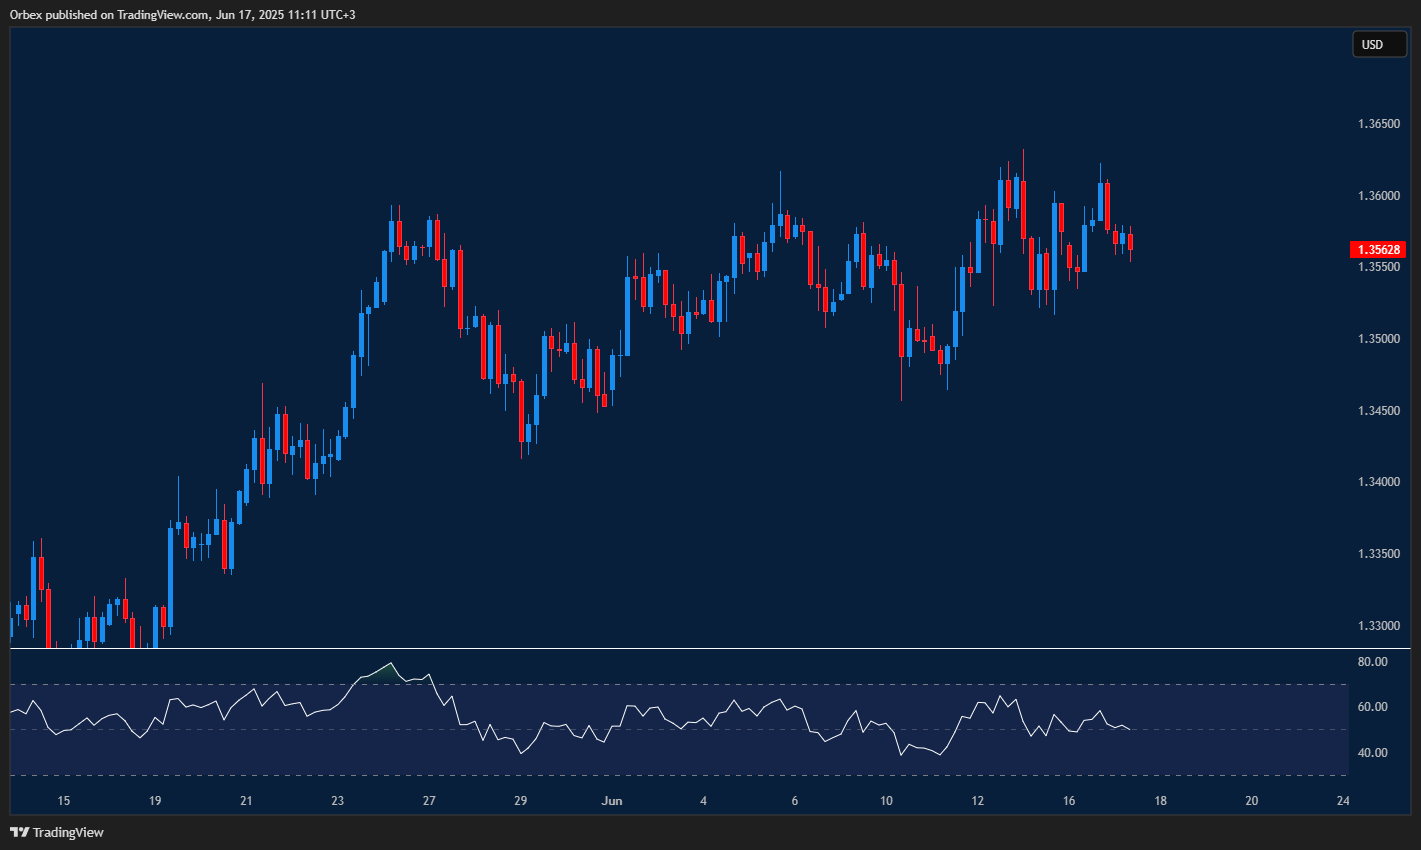
Task: Click the Jun month label on time axis
Action: point(612,801)
